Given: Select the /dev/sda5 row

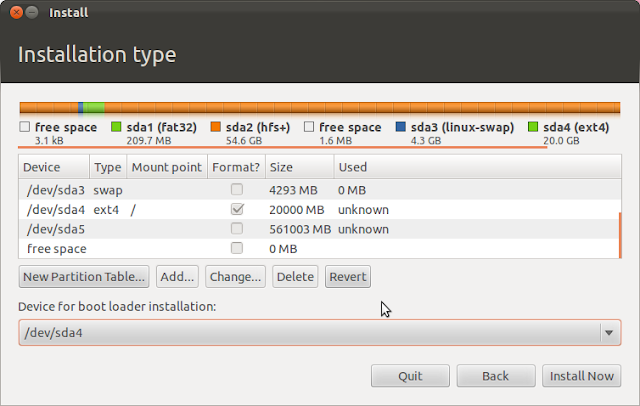Looking at the screenshot, I should (x=320, y=229).
